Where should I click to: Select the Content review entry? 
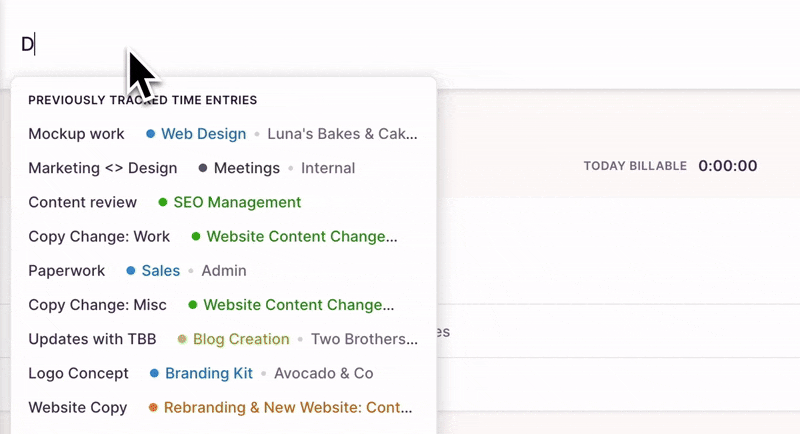click(x=82, y=202)
